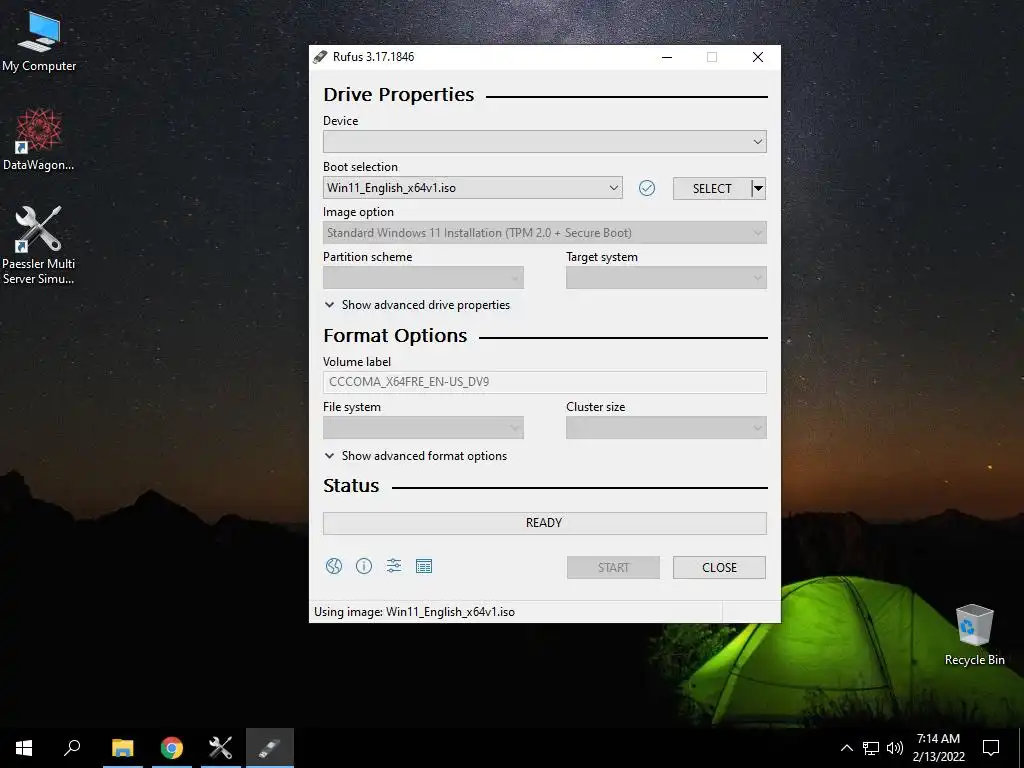The height and width of the screenshot is (768, 1024).
Task: Show the Rufus log table icon
Action: tap(424, 566)
